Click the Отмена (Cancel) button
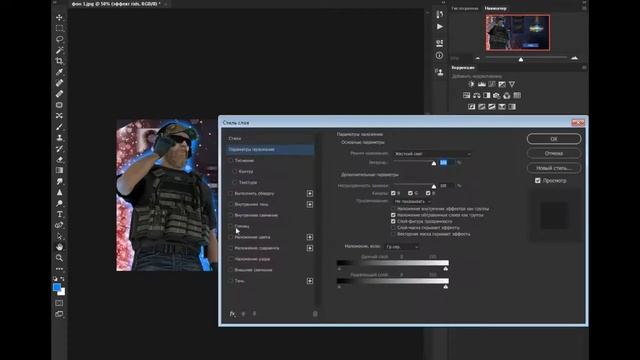This screenshot has height=360, width=640. pyautogui.click(x=554, y=153)
